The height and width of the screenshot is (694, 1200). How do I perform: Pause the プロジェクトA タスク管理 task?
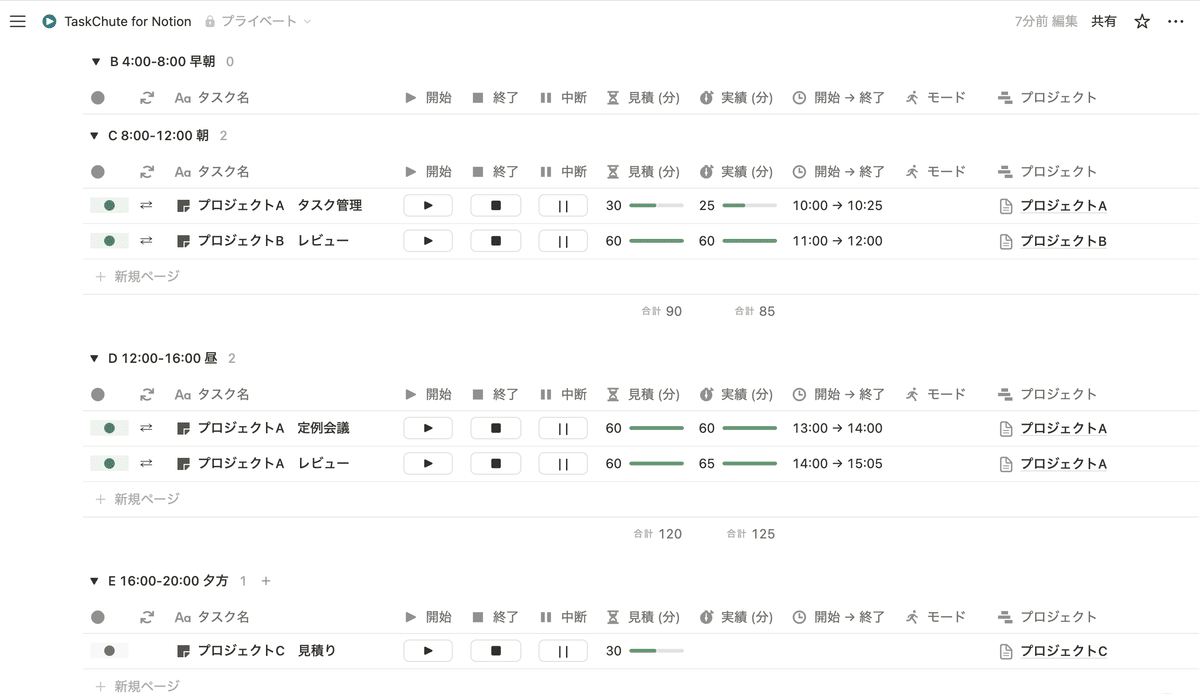[x=563, y=205]
